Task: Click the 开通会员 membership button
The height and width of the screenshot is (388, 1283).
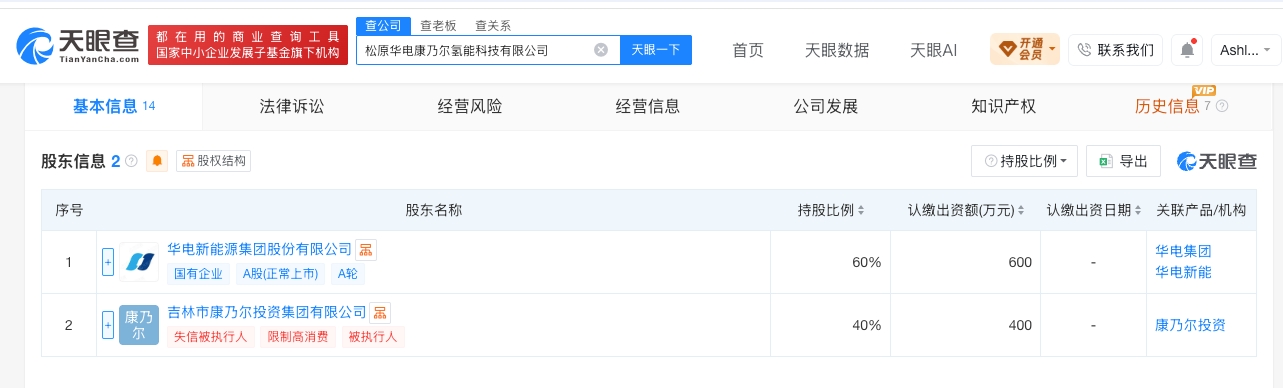Action: point(1024,49)
